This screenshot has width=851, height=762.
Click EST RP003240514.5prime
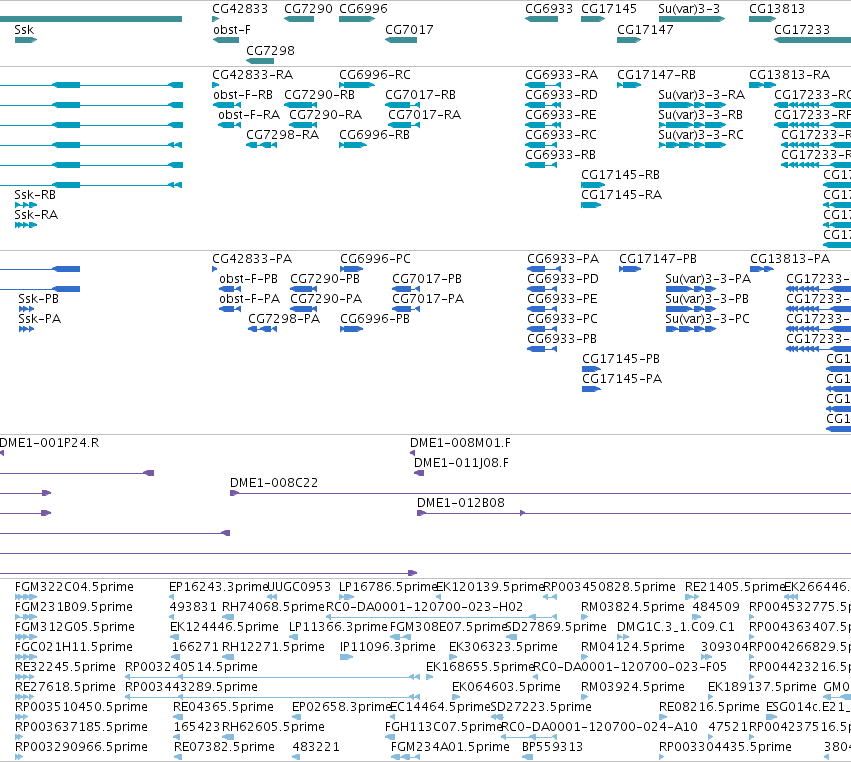click(272, 677)
